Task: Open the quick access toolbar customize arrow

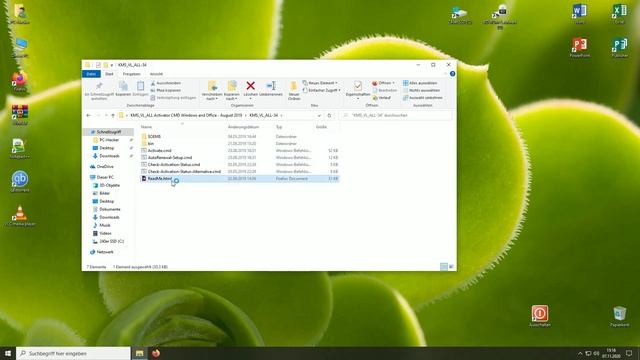Action: point(112,65)
